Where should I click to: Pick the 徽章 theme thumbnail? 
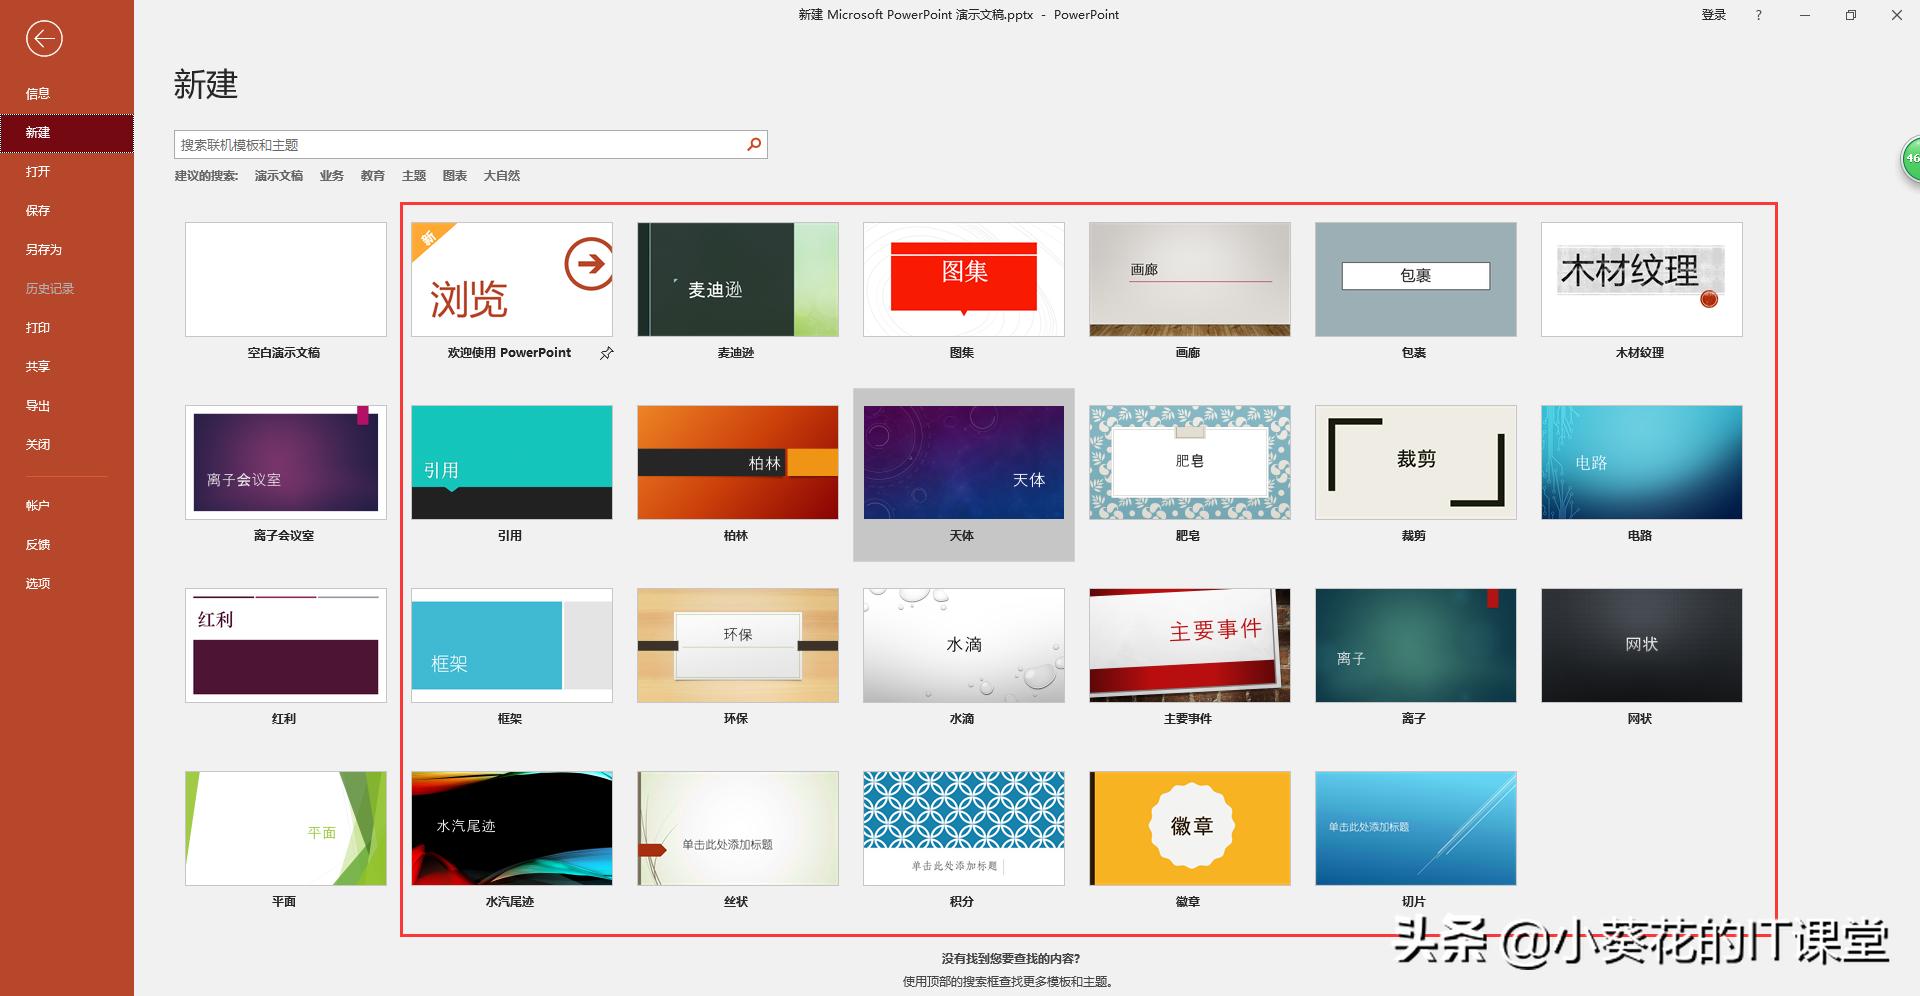coord(1190,828)
